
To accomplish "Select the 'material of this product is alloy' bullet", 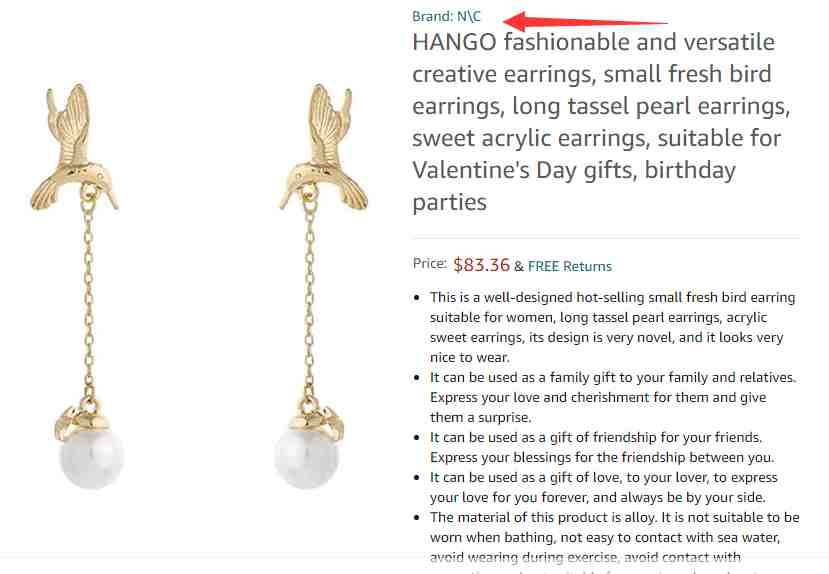I will pyautogui.click(x=614, y=536).
